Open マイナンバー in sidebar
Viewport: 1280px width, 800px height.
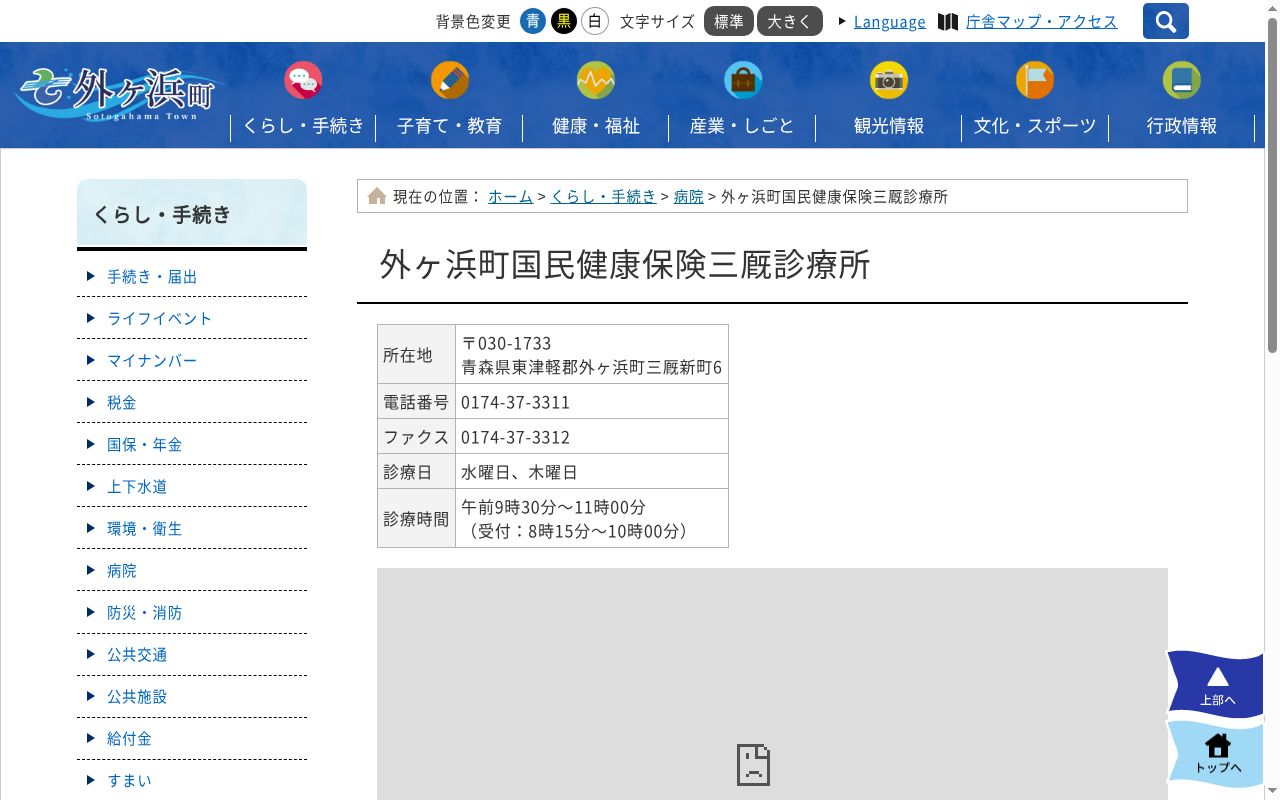(152, 361)
